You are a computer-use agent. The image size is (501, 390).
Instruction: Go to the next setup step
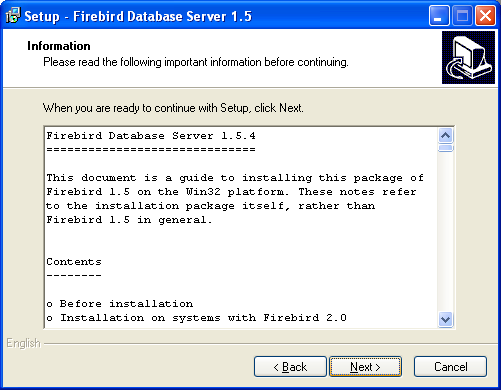click(x=365, y=367)
